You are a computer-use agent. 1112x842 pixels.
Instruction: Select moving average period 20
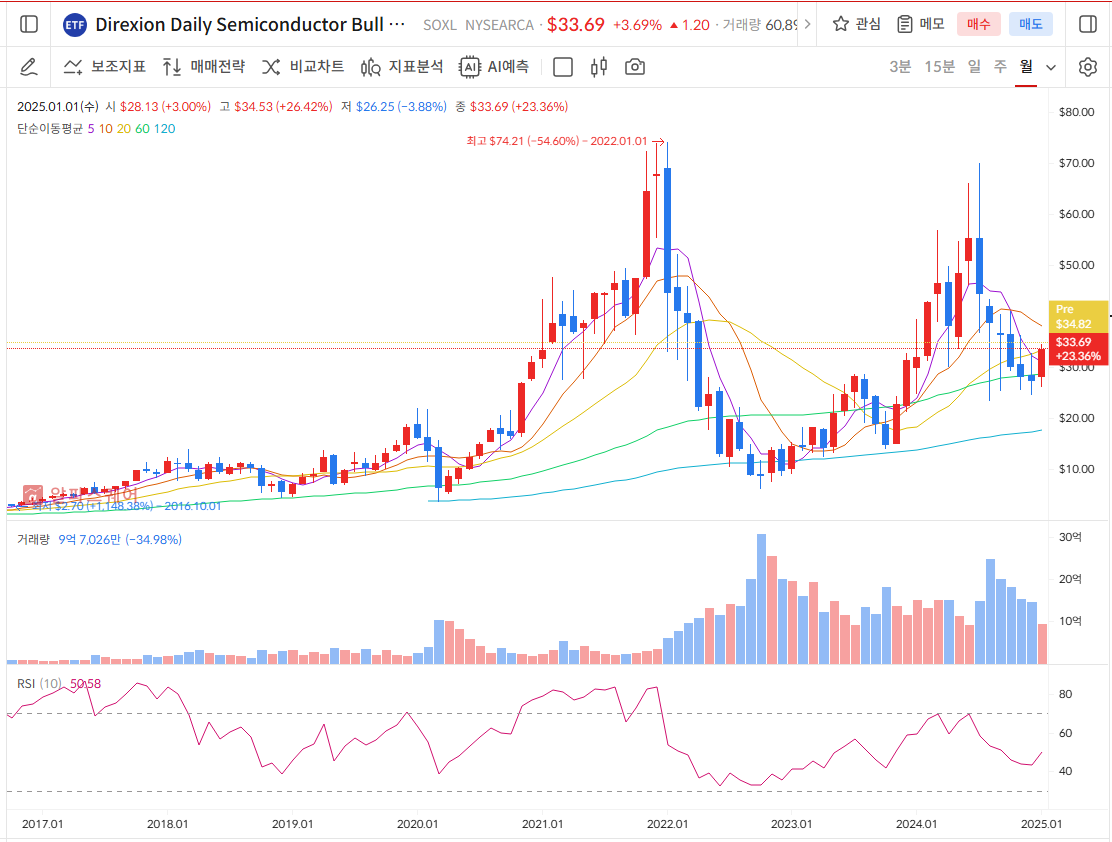[123, 128]
